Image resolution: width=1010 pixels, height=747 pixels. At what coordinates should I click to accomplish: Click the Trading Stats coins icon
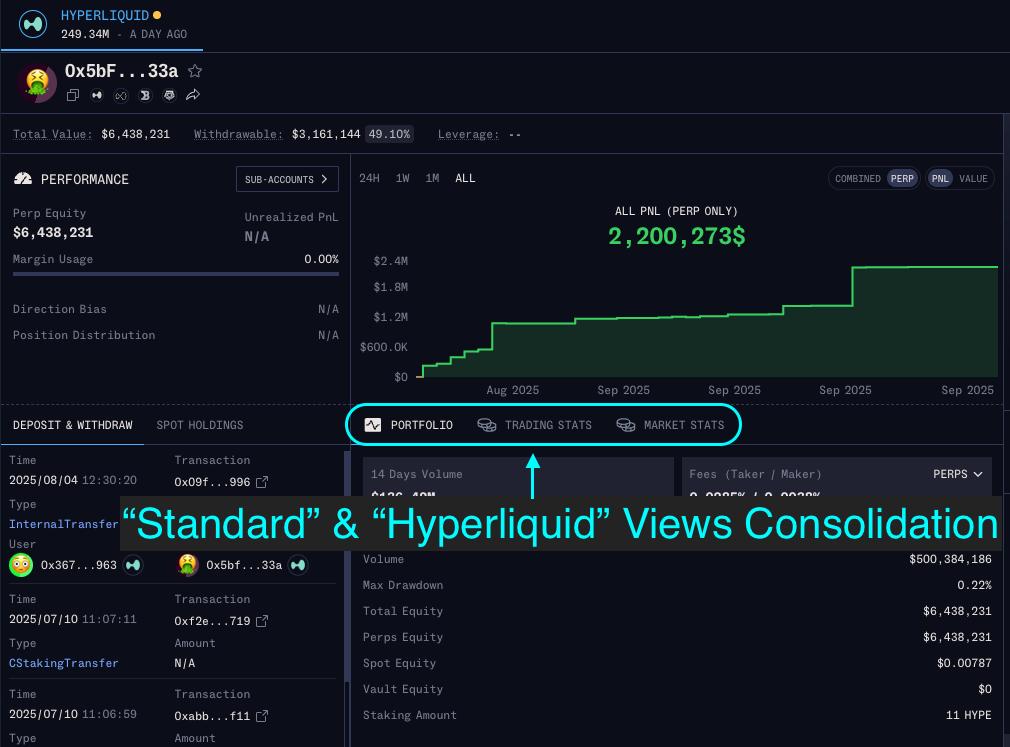click(x=486, y=425)
